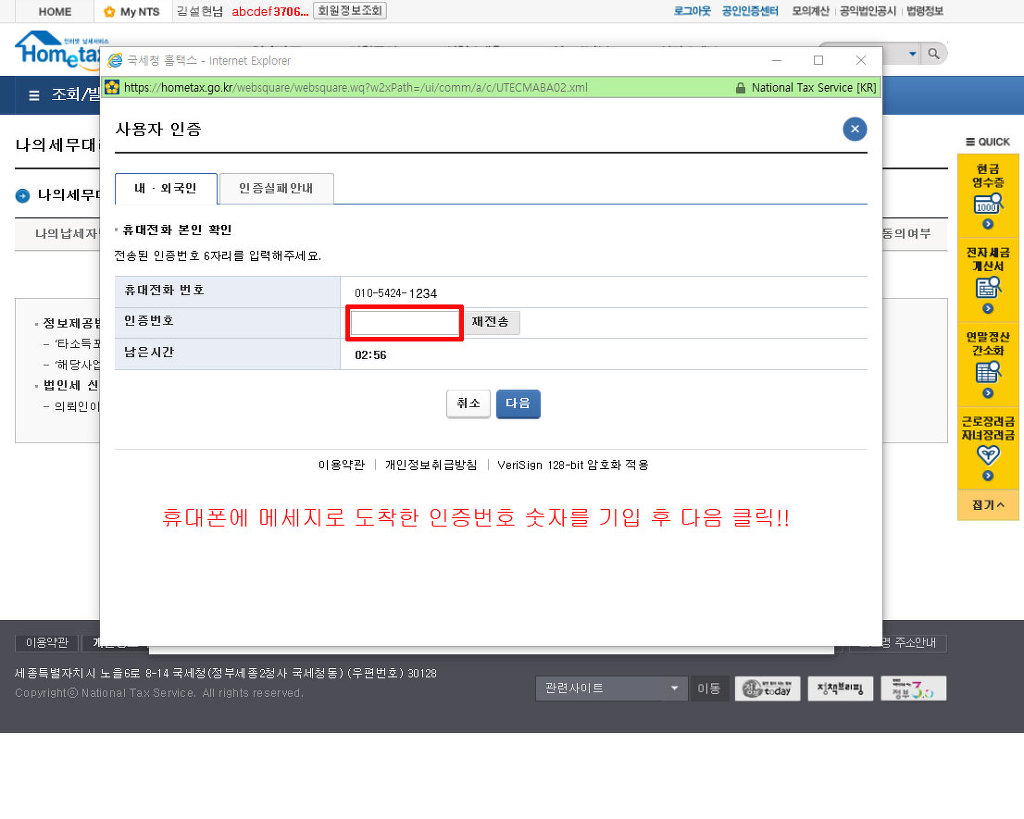Open 관련사이트 dropdown in footer
This screenshot has width=1024, height=819.
[x=611, y=688]
